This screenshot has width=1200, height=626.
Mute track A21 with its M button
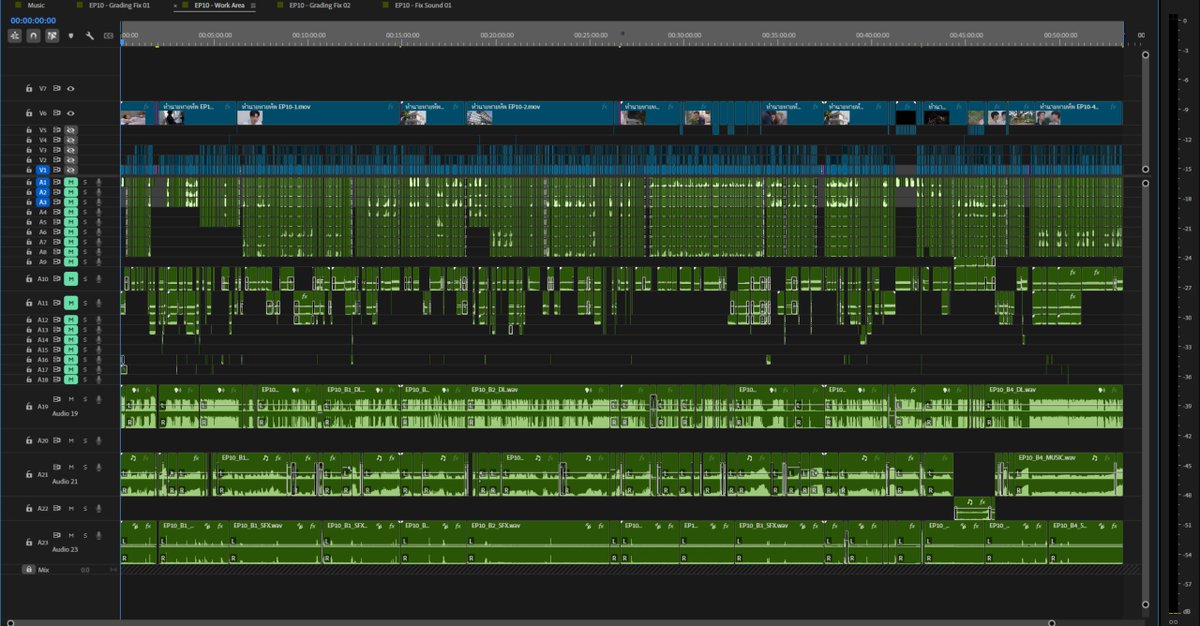pos(71,467)
